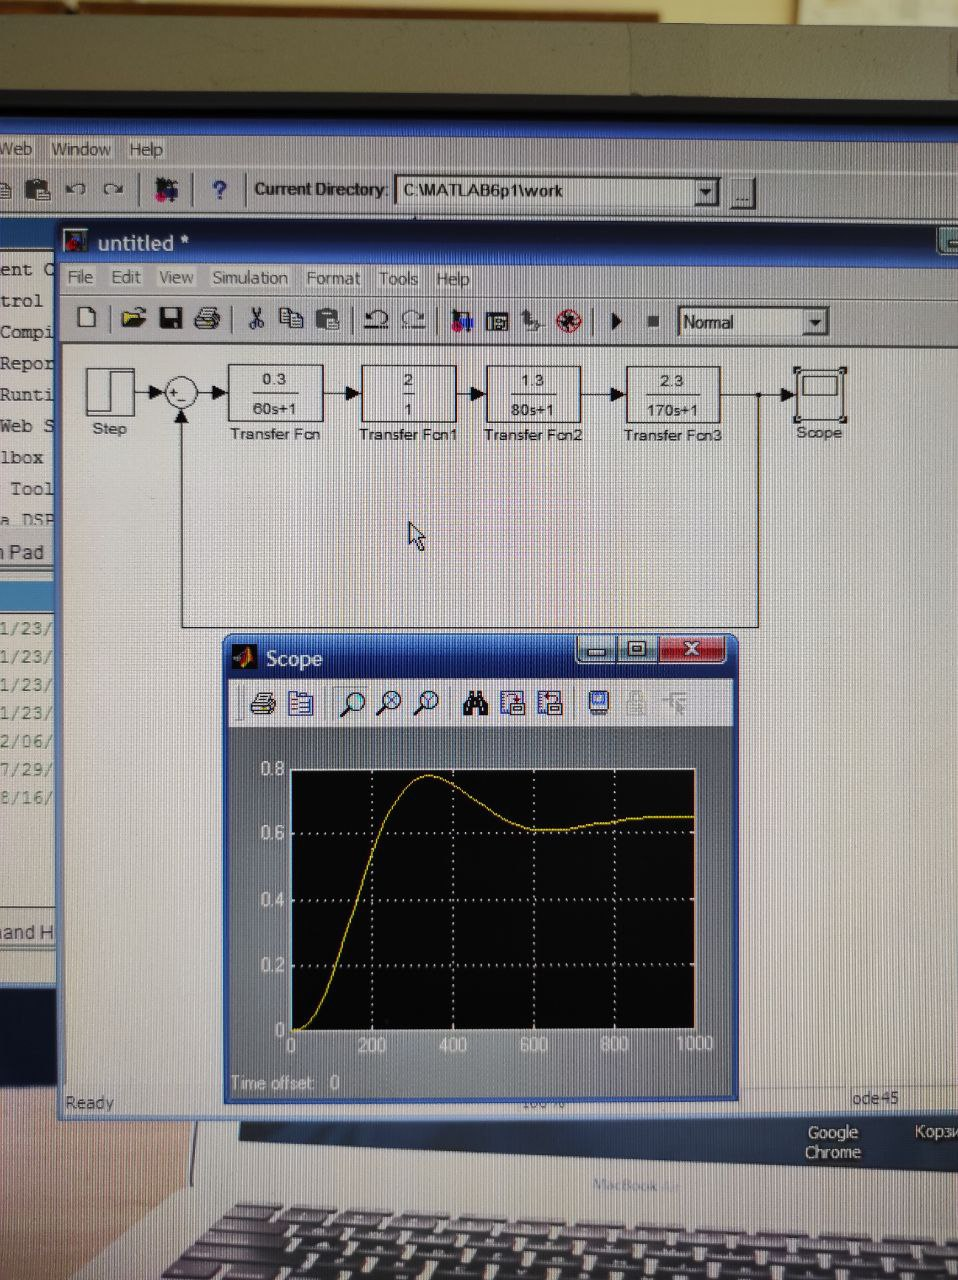Select the Scope zoom X-axis tool
This screenshot has height=1280, width=958.
click(x=389, y=704)
